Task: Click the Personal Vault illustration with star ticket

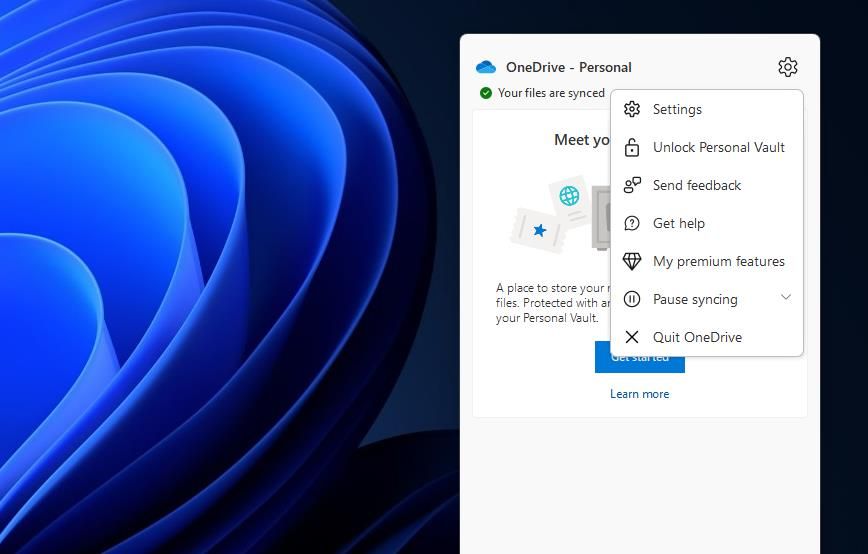Action: 559,213
